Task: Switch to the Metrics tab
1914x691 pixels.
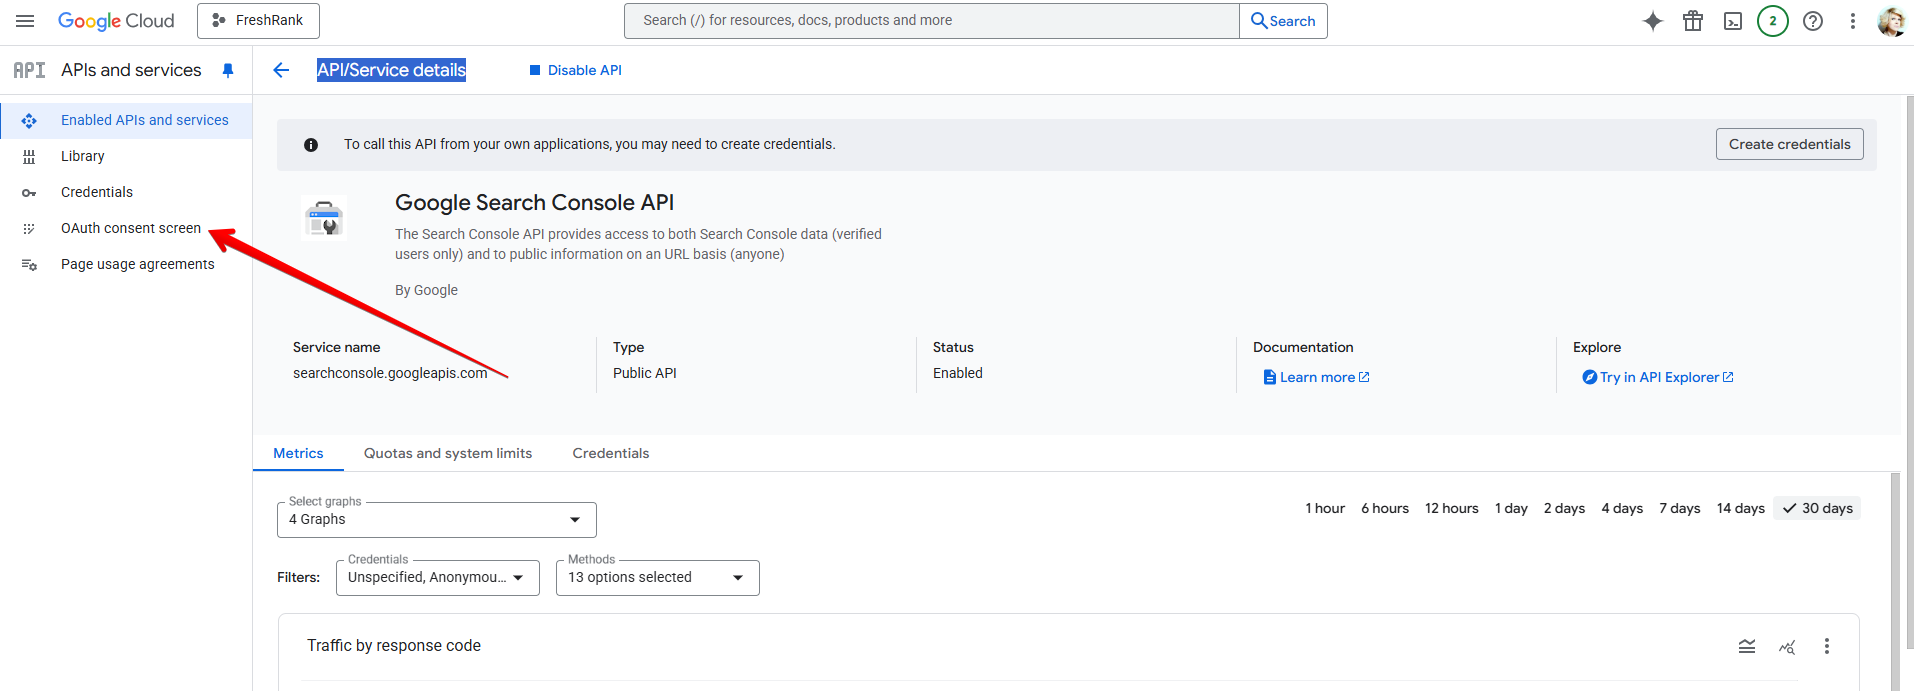Action: click(298, 453)
